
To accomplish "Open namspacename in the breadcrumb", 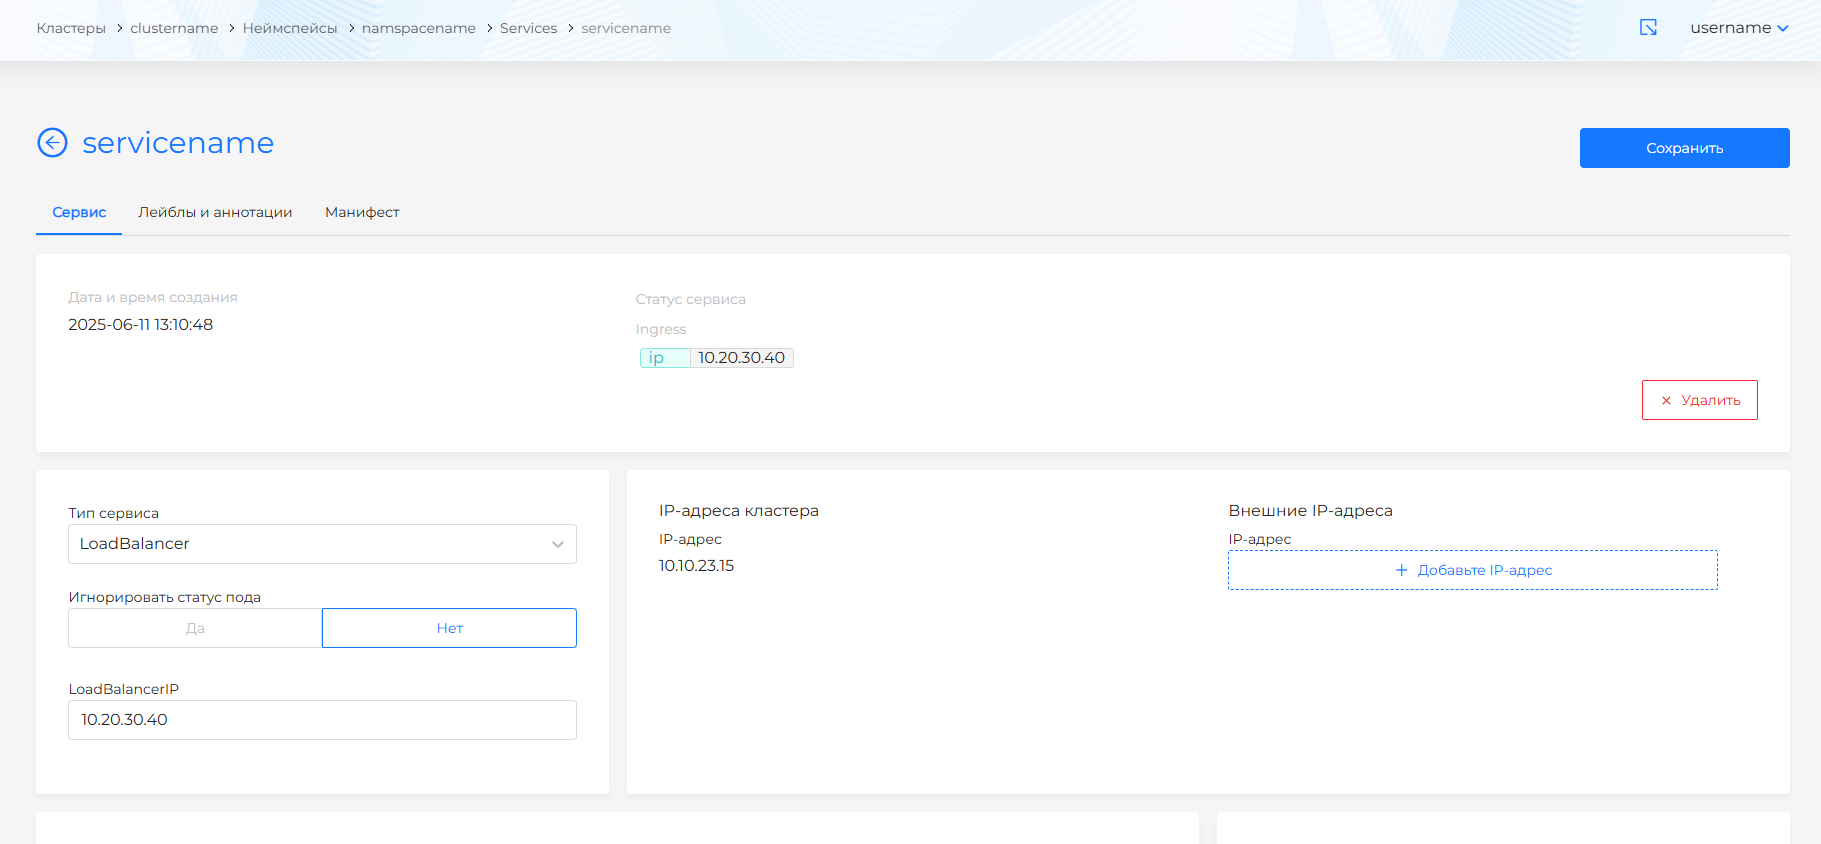I will coord(418,28).
